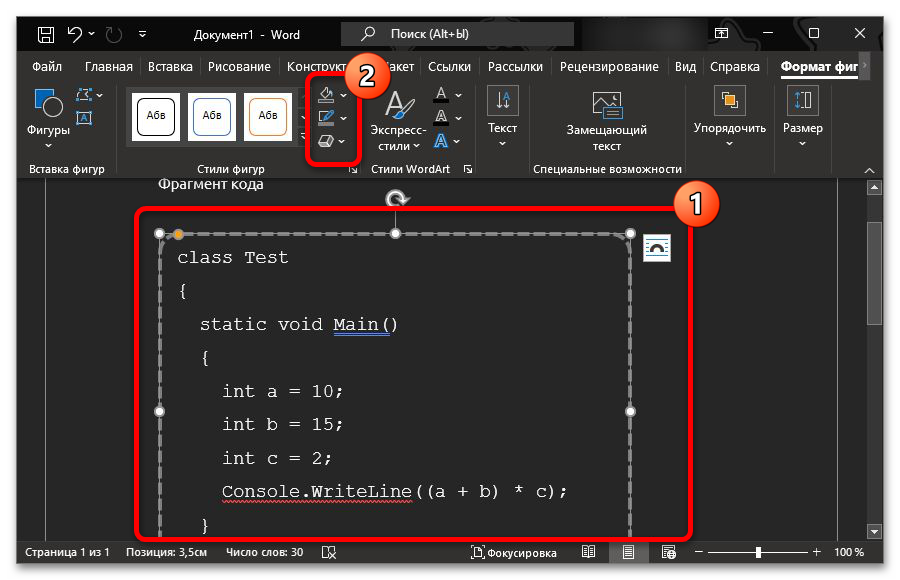Open the Стили WordArt dialog launcher

tap(468, 169)
